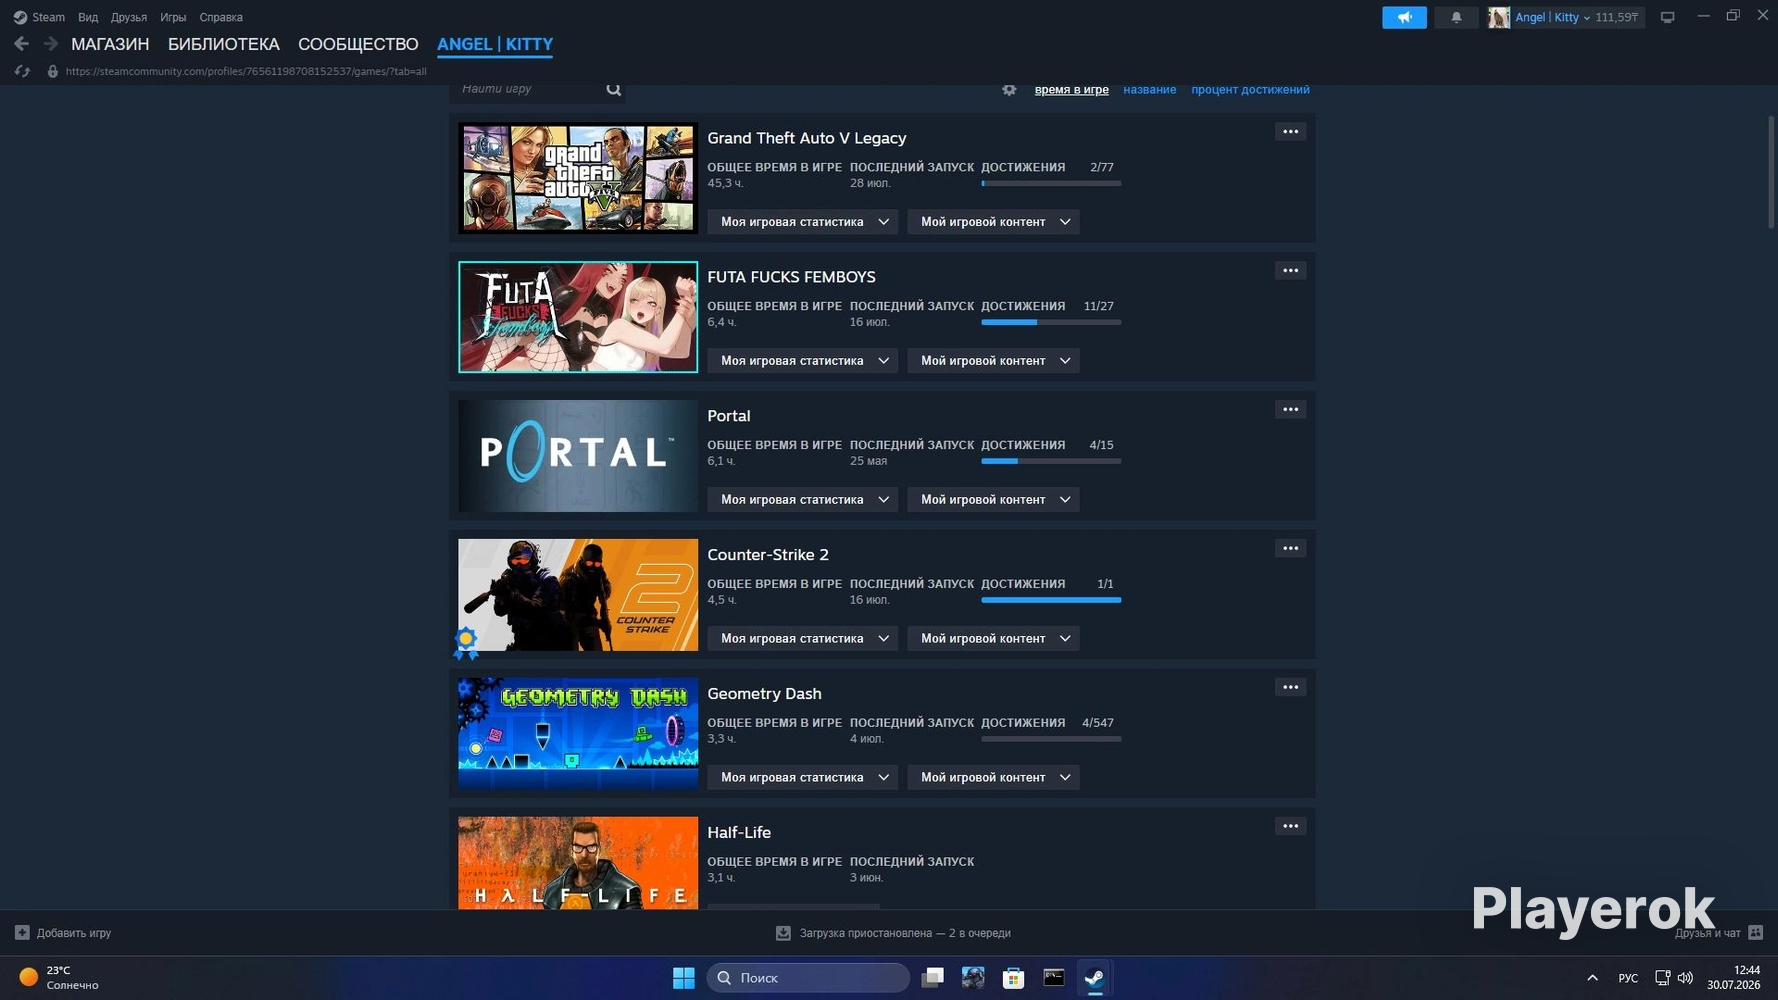Sort games by время в игре

pos(1071,90)
